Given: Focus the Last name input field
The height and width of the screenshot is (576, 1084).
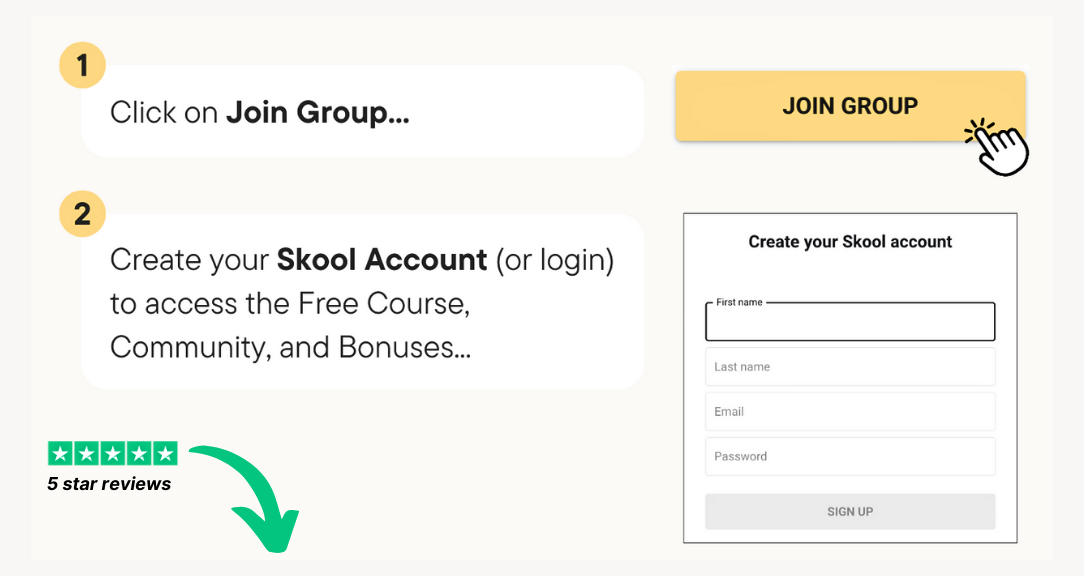Looking at the screenshot, I should click(x=850, y=366).
